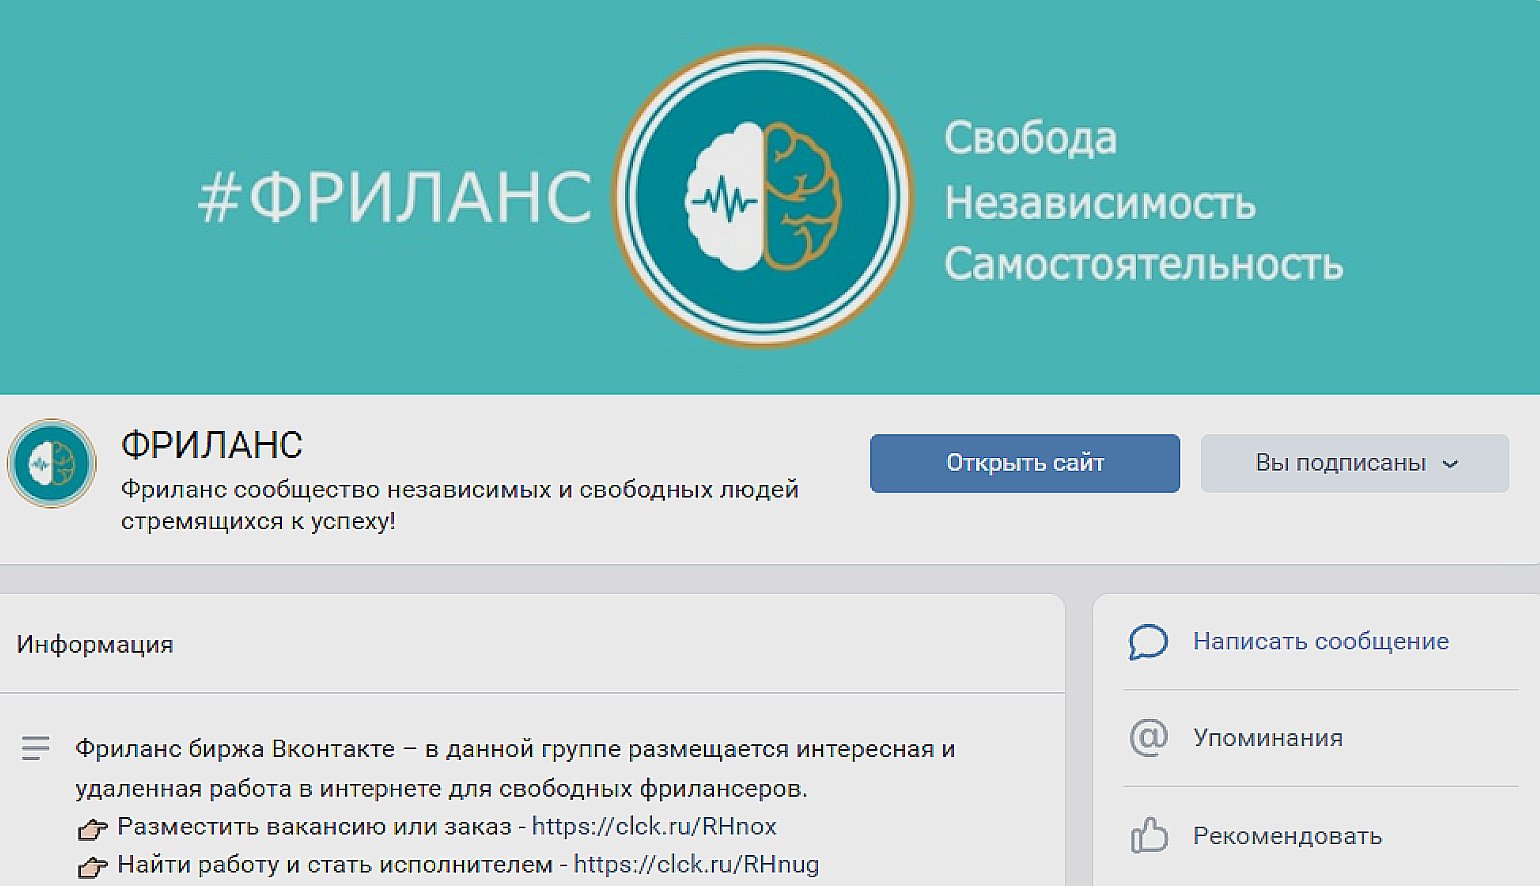
Task: Click the thumbs-up recommend icon
Action: (1149, 835)
